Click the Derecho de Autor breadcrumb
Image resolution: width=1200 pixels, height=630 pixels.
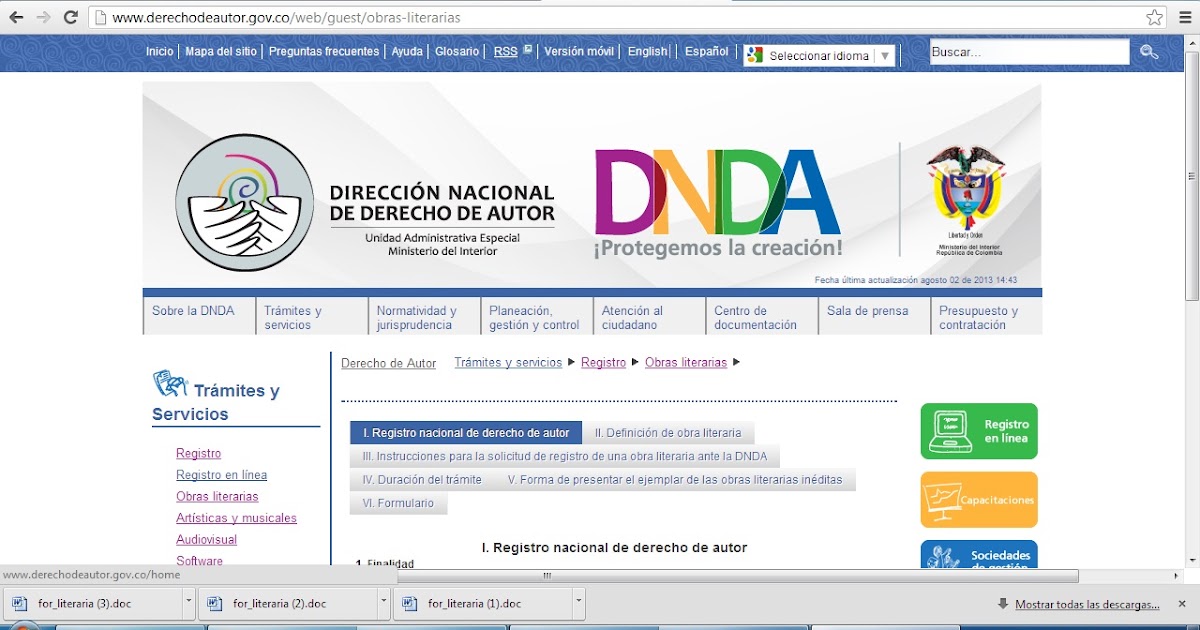(389, 363)
